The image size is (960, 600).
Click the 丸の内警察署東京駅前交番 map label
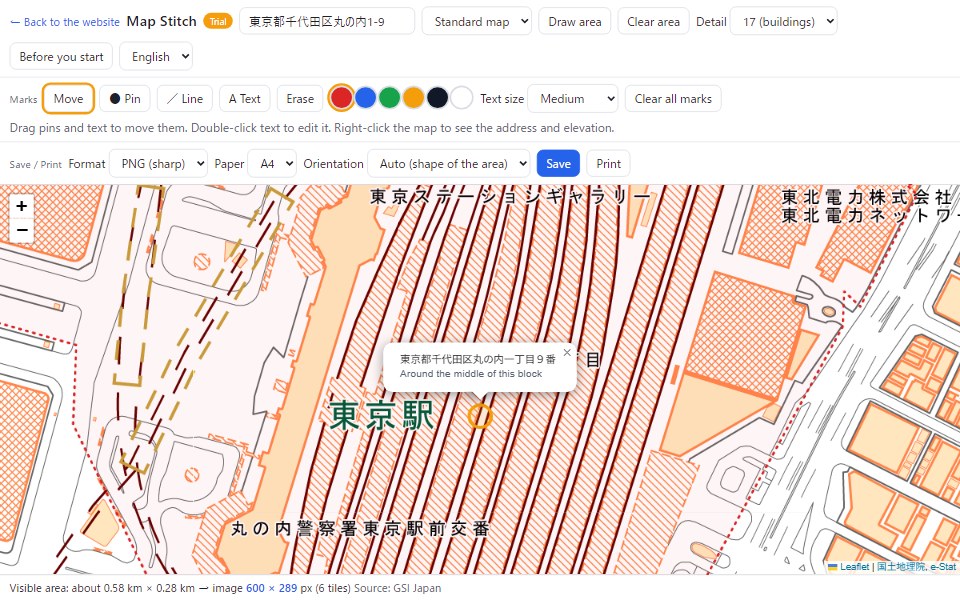(361, 528)
